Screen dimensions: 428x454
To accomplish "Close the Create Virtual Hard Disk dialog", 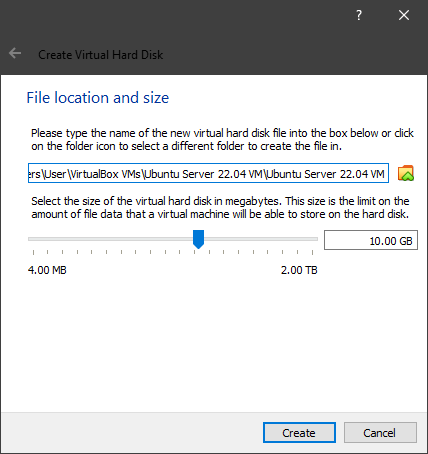I will click(404, 15).
